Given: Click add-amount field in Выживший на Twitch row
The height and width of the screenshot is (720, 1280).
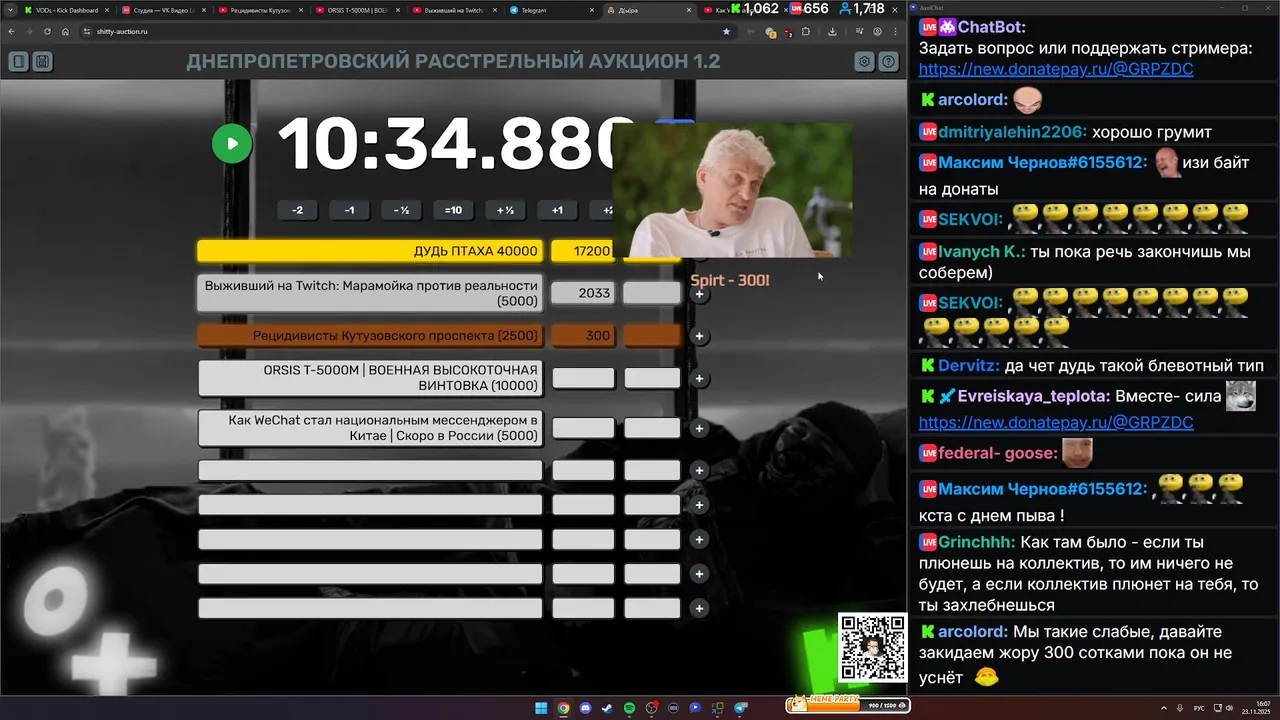Looking at the screenshot, I should pos(651,293).
